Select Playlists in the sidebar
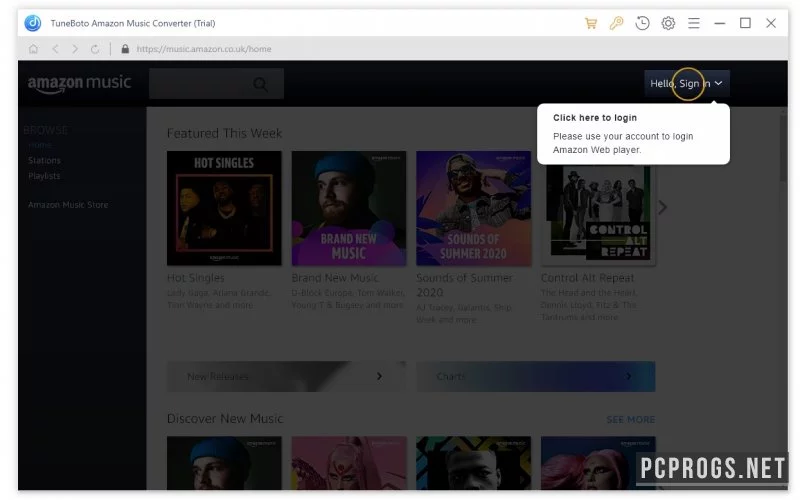 [44, 176]
